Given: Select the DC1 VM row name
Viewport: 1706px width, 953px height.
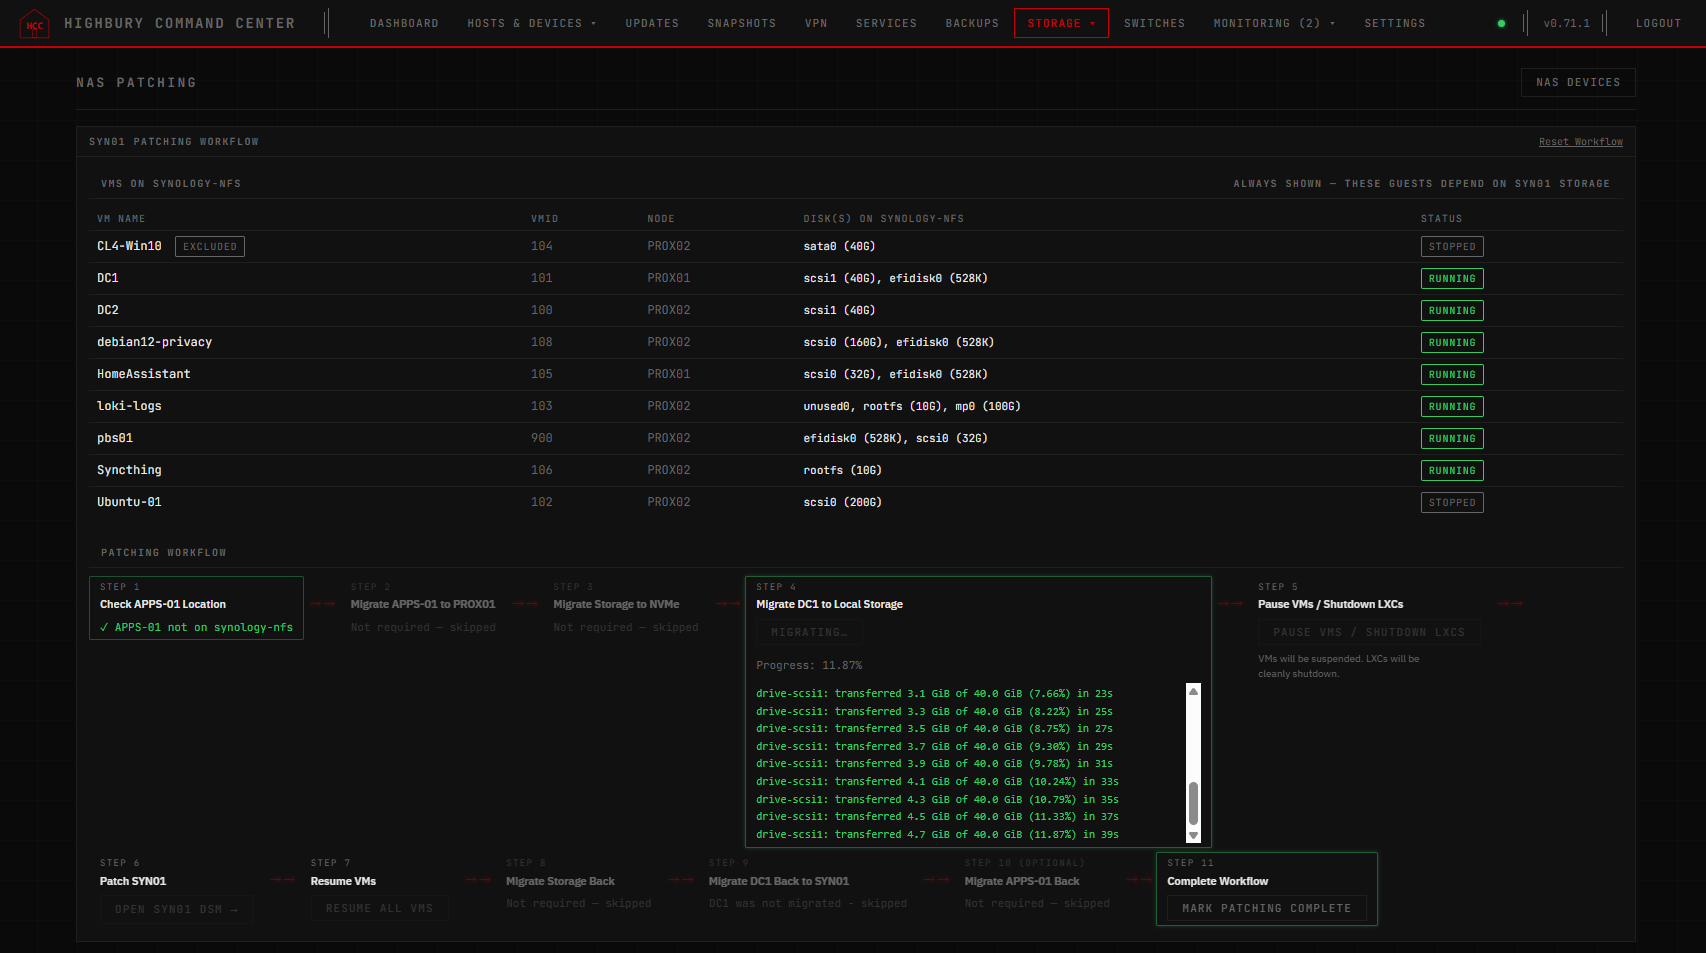Looking at the screenshot, I should (108, 278).
